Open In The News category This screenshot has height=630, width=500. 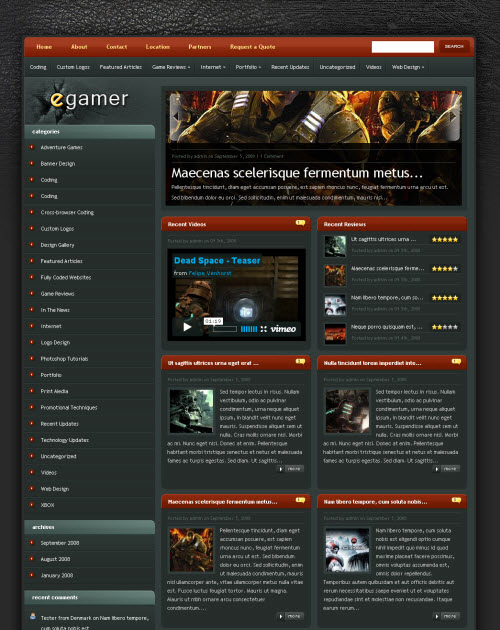(x=55, y=310)
